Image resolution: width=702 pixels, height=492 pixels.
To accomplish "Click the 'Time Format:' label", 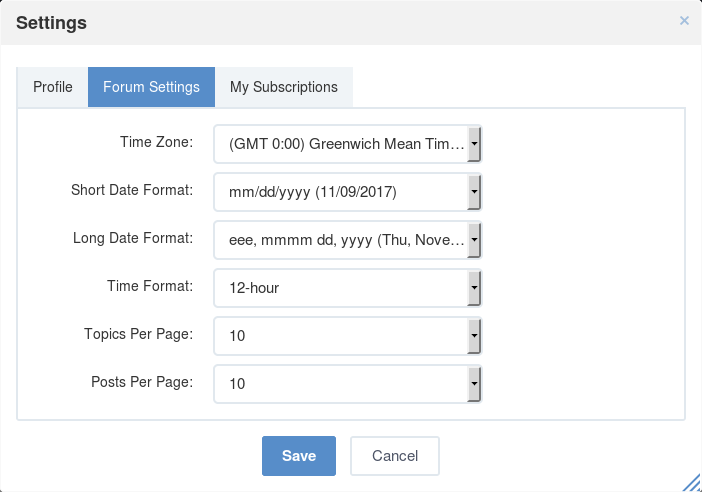I will click(150, 286).
